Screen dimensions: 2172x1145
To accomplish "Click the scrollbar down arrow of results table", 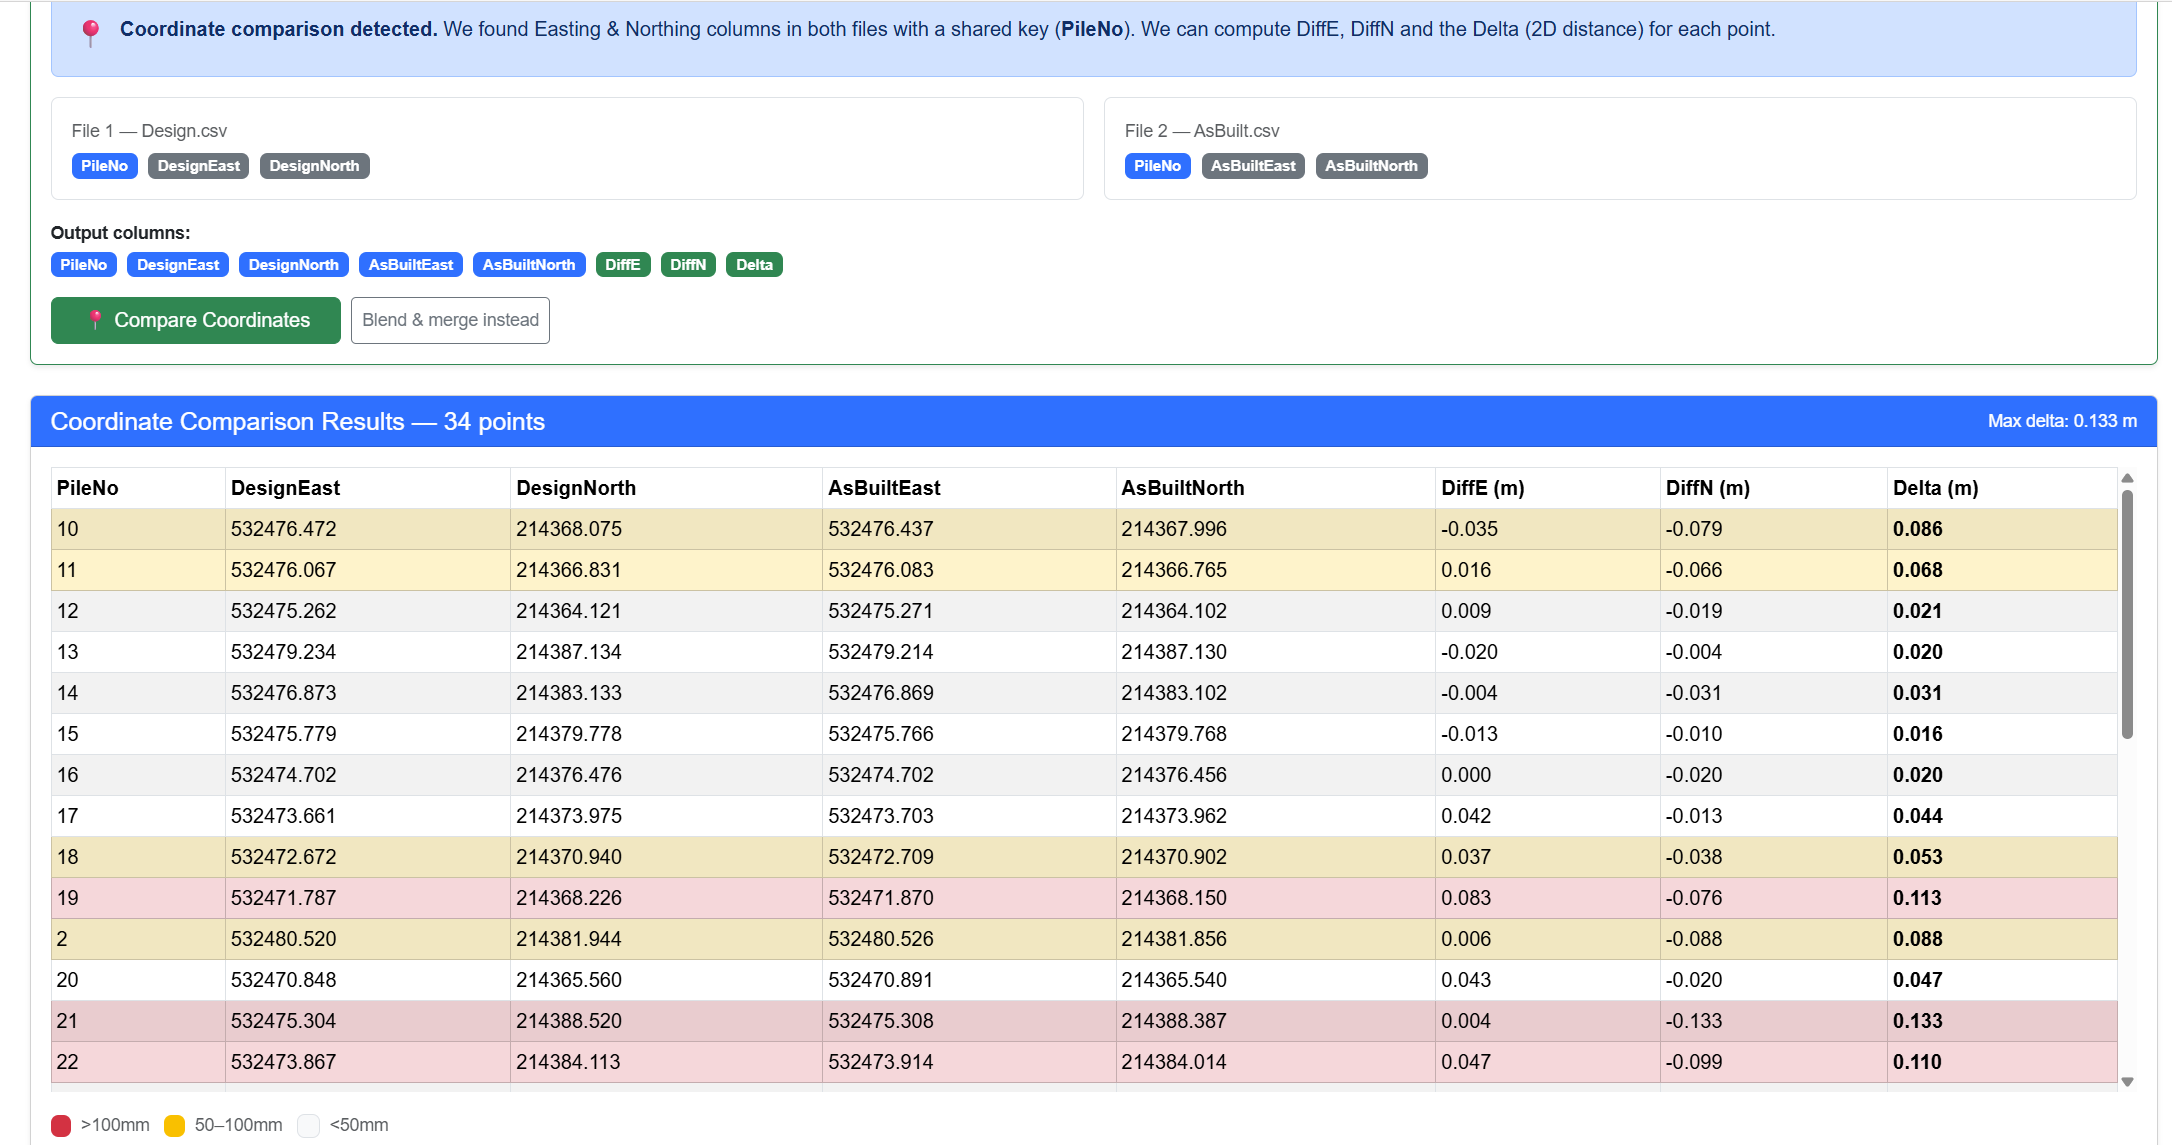I will click(x=2128, y=1082).
